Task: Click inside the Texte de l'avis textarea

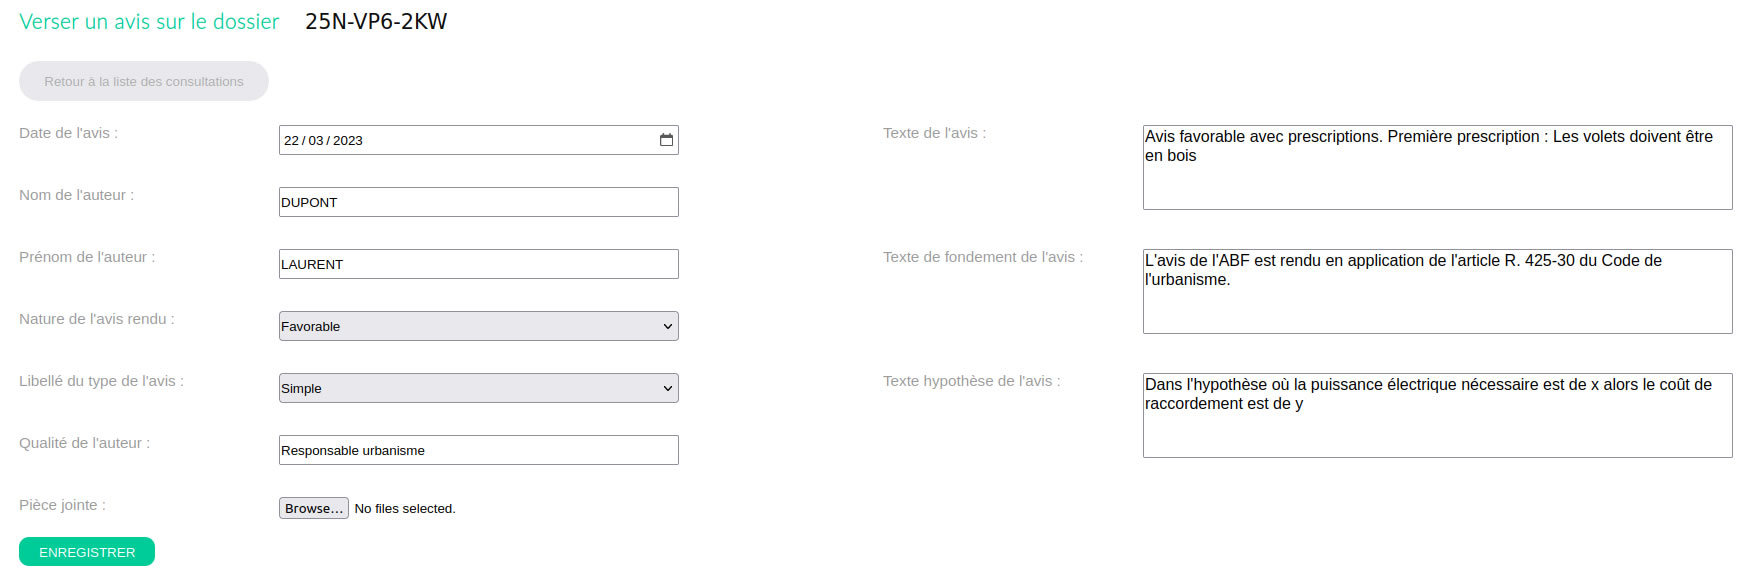Action: click(x=1437, y=167)
